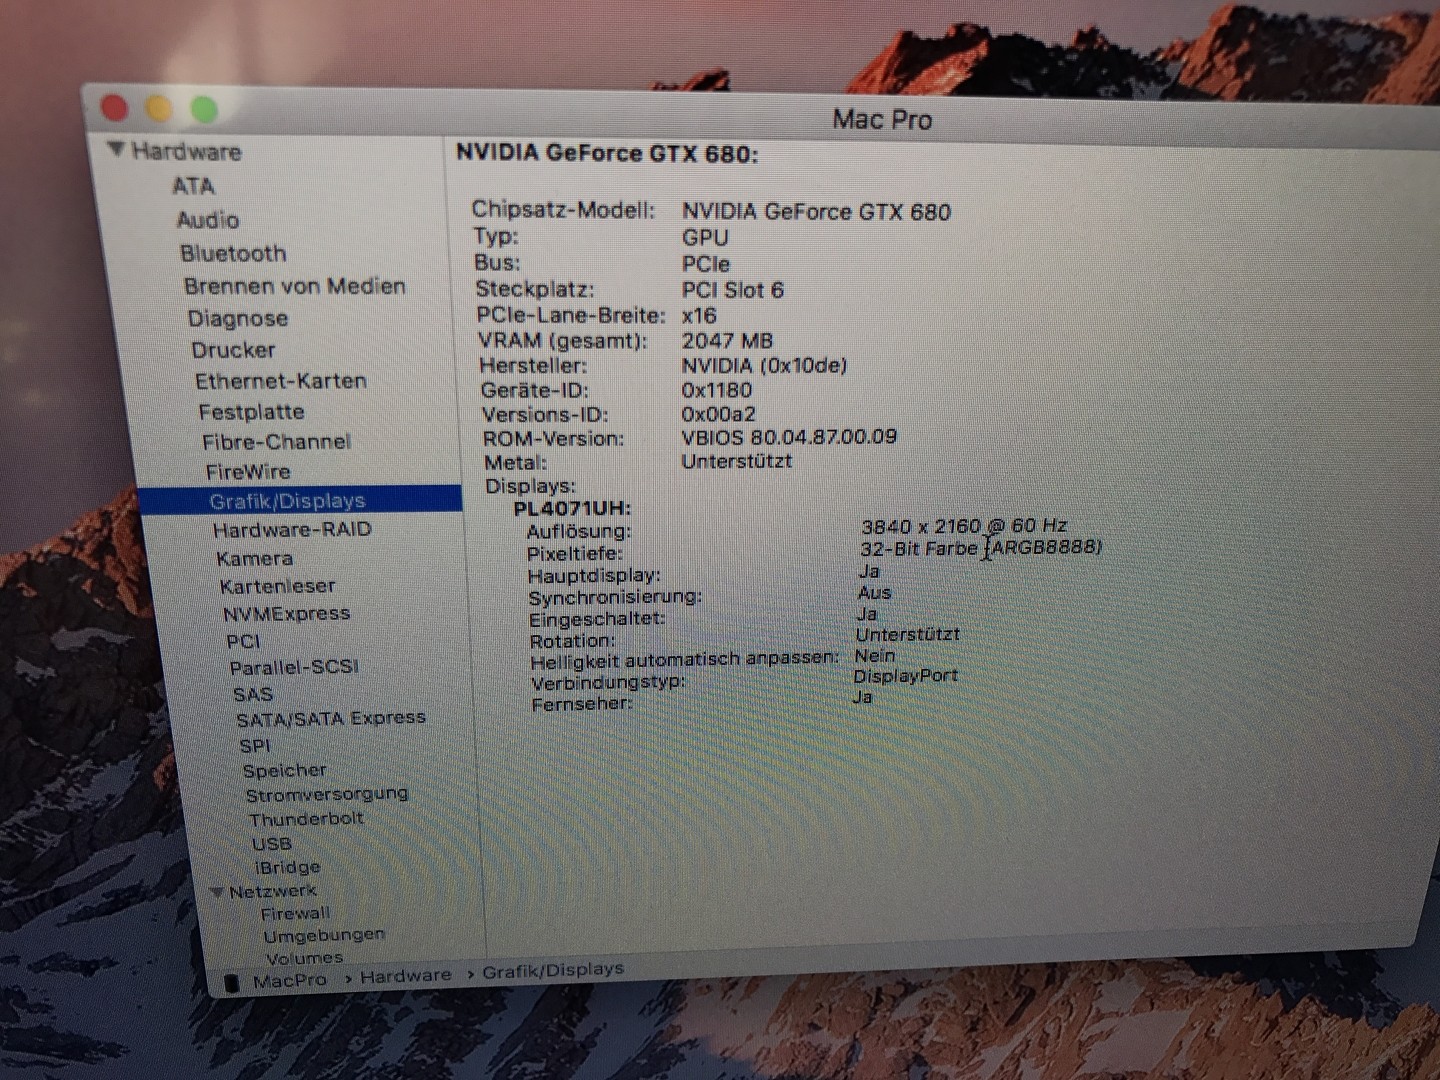This screenshot has height=1080, width=1440.
Task: Show Hardware-RAID details
Action: click(292, 529)
